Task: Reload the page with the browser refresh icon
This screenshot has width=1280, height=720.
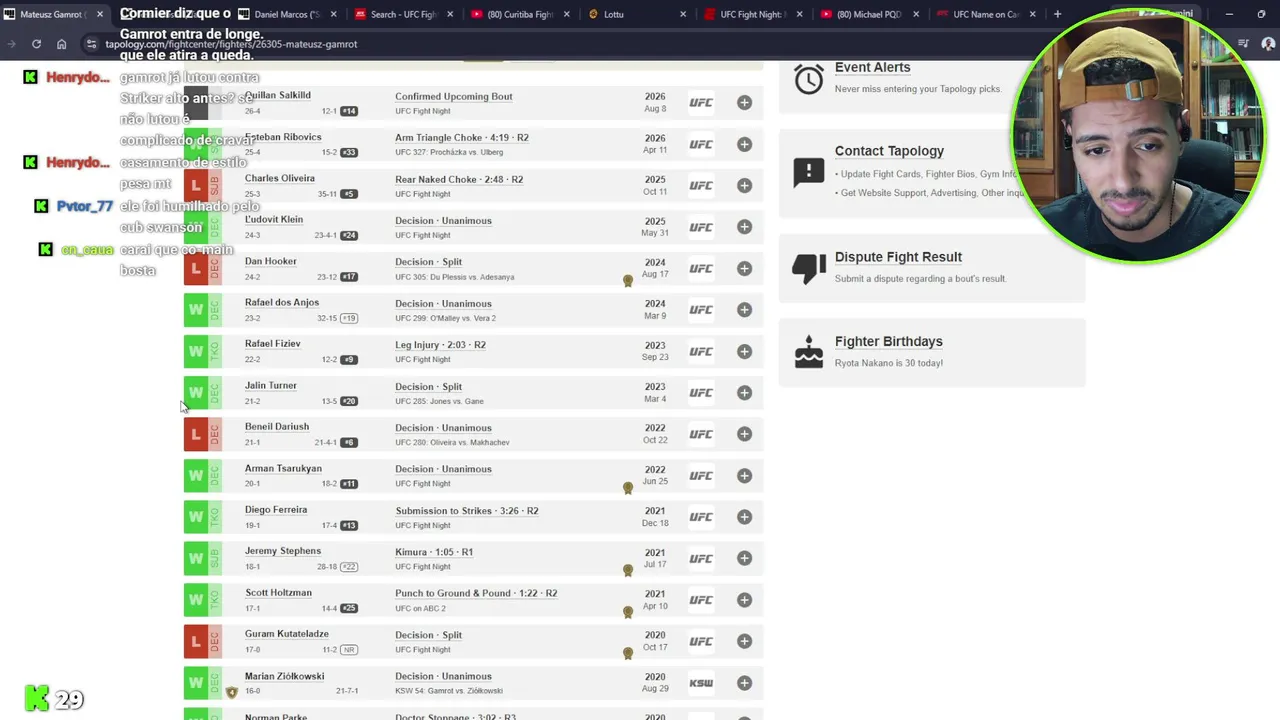Action: pyautogui.click(x=36, y=44)
